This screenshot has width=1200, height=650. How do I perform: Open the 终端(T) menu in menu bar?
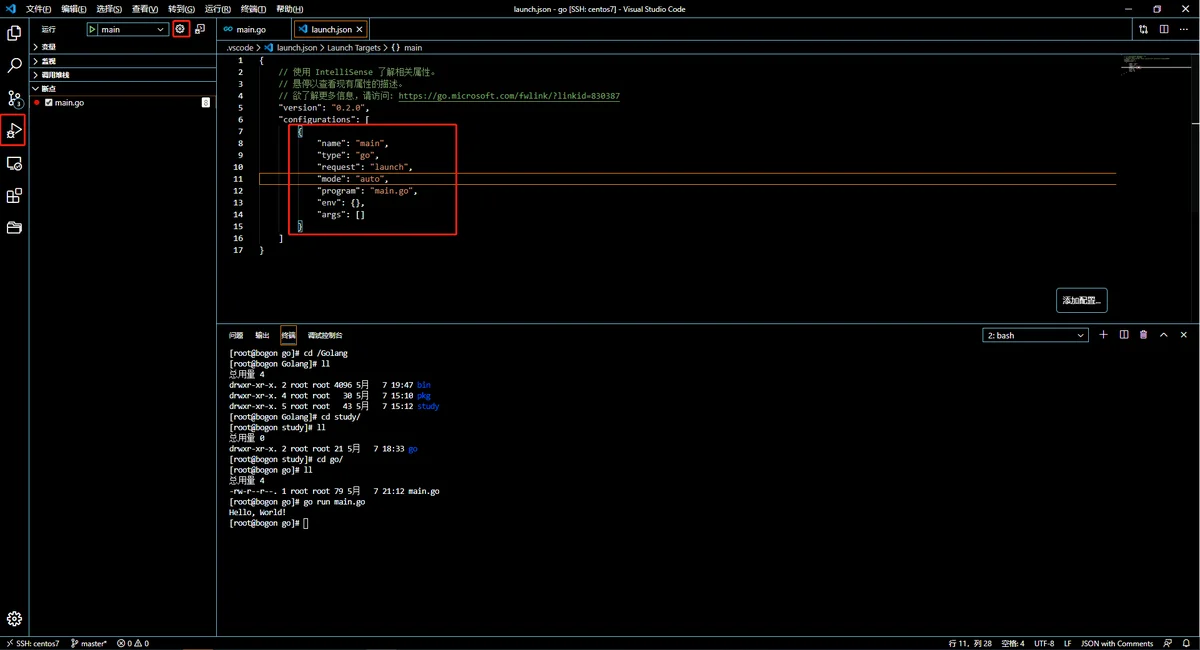pos(253,9)
